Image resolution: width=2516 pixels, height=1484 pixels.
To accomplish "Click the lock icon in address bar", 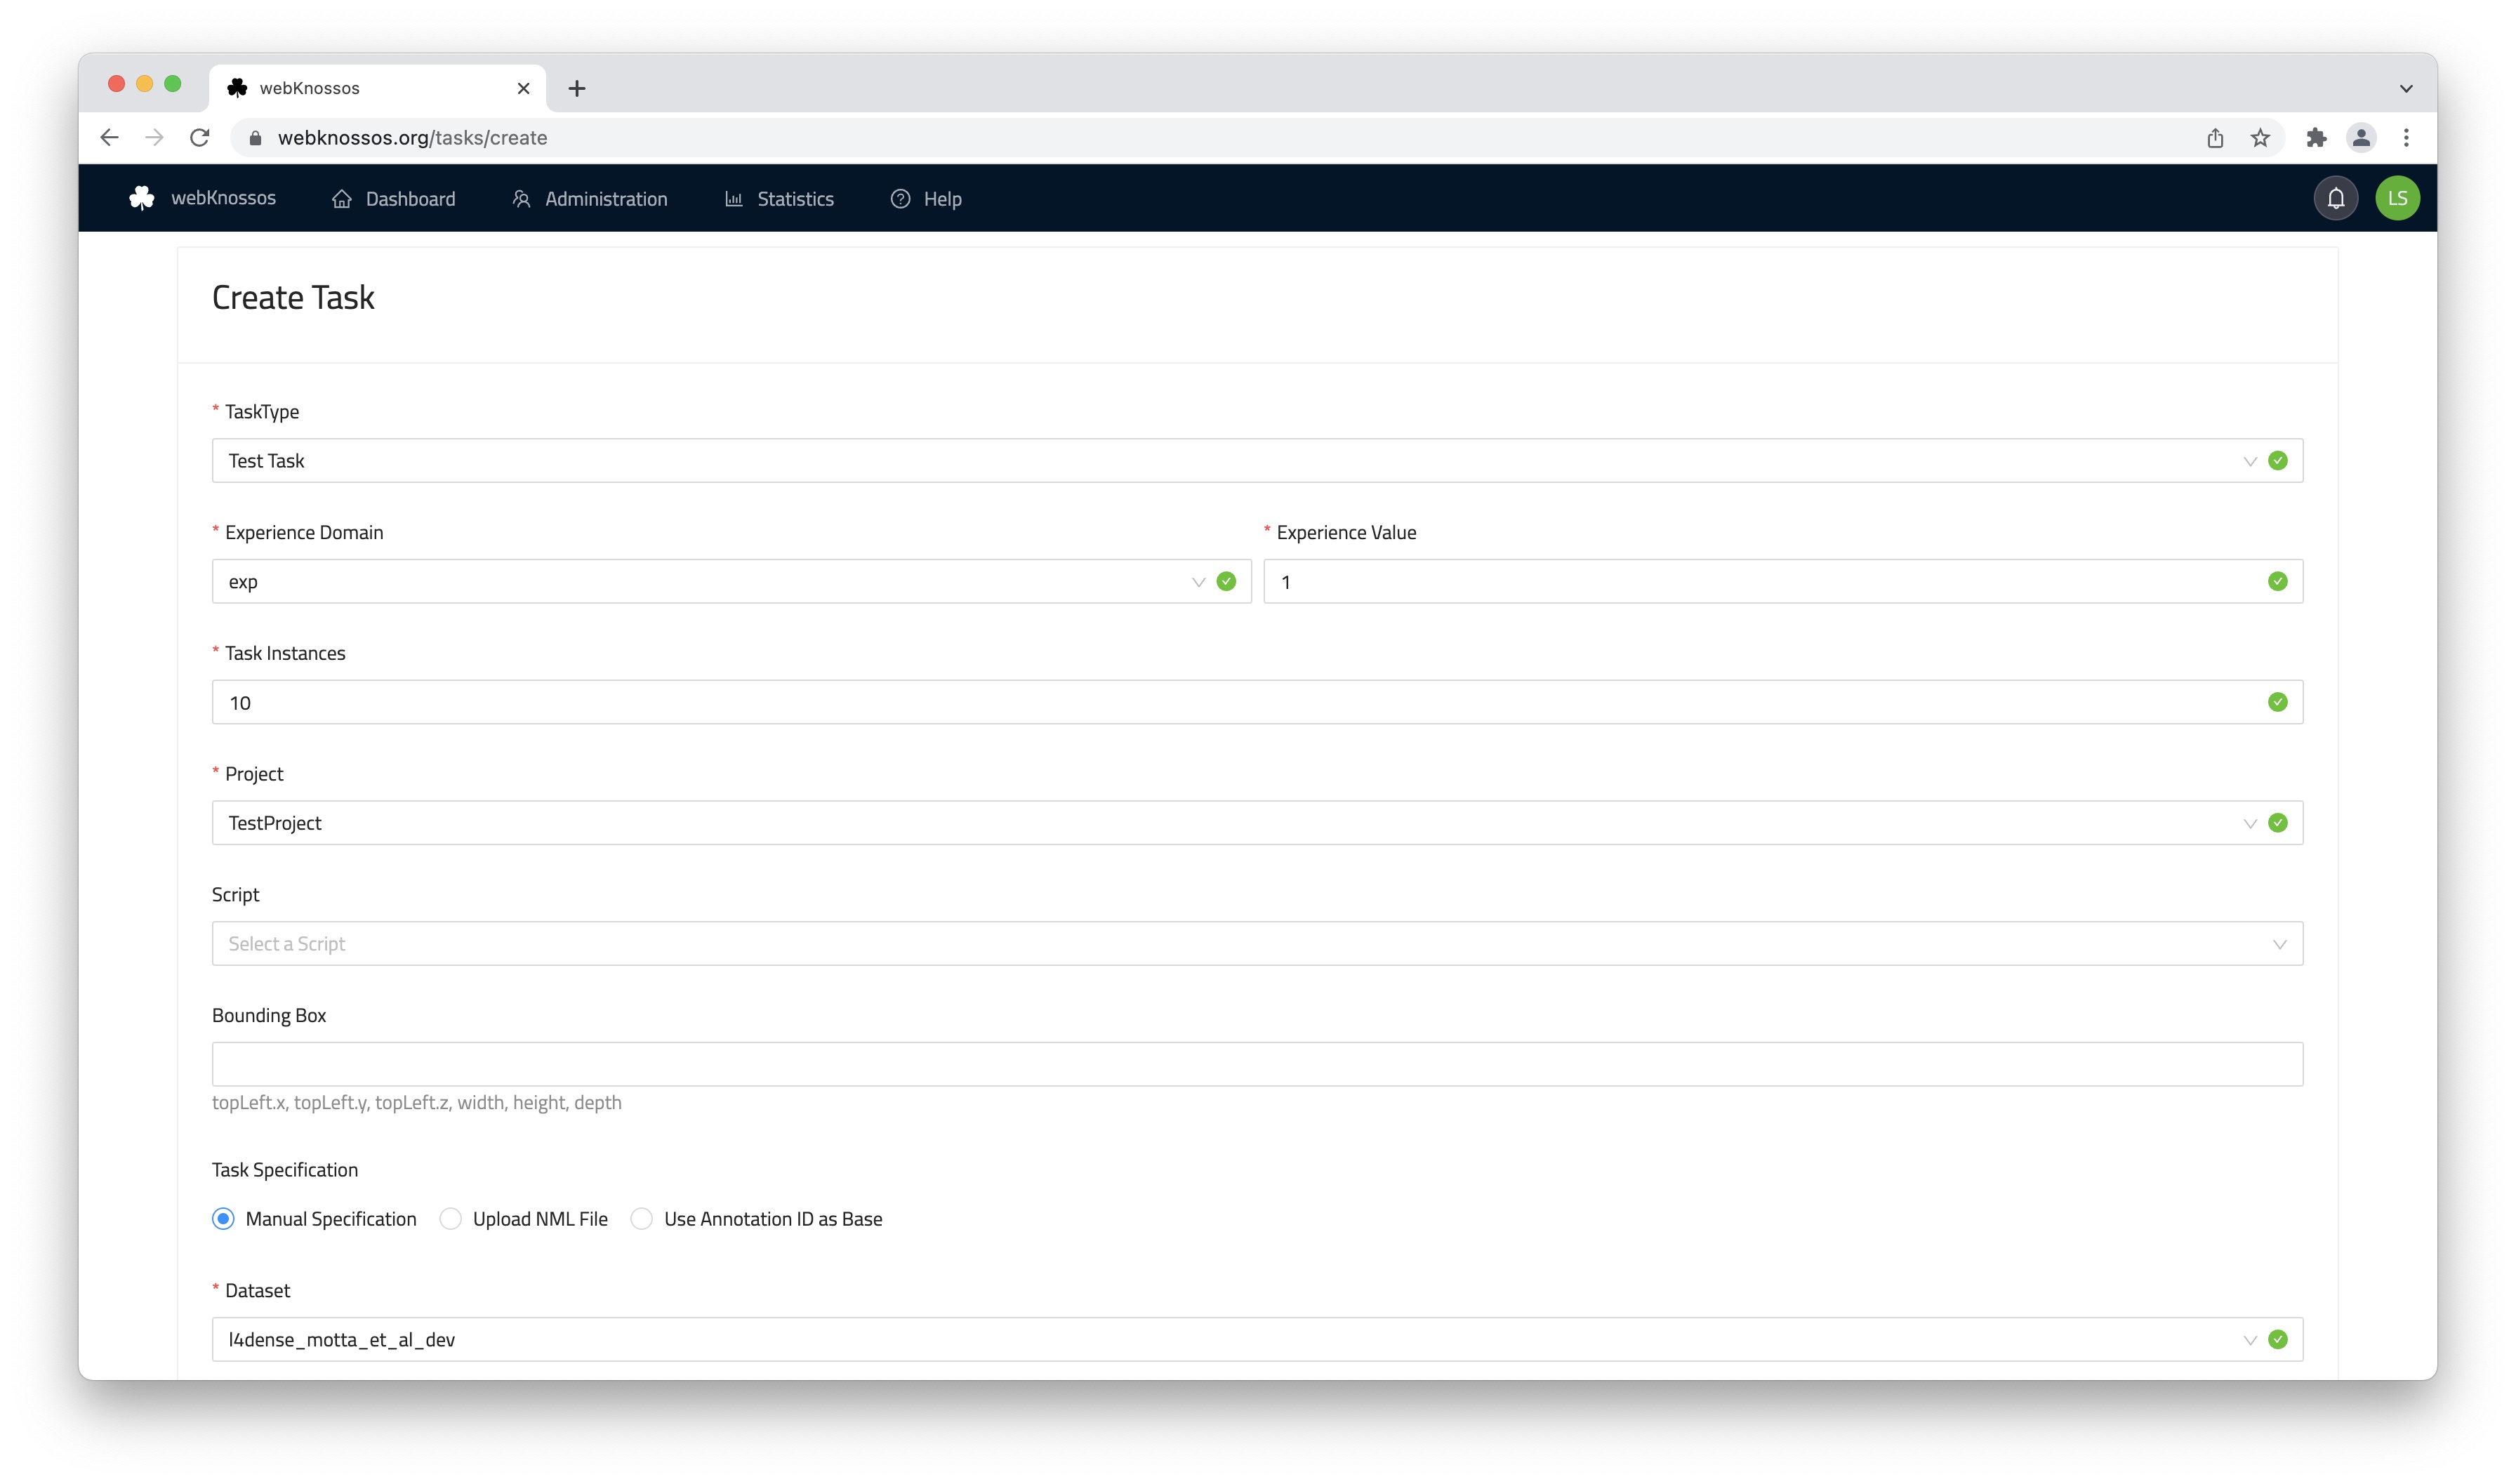I will (255, 138).
